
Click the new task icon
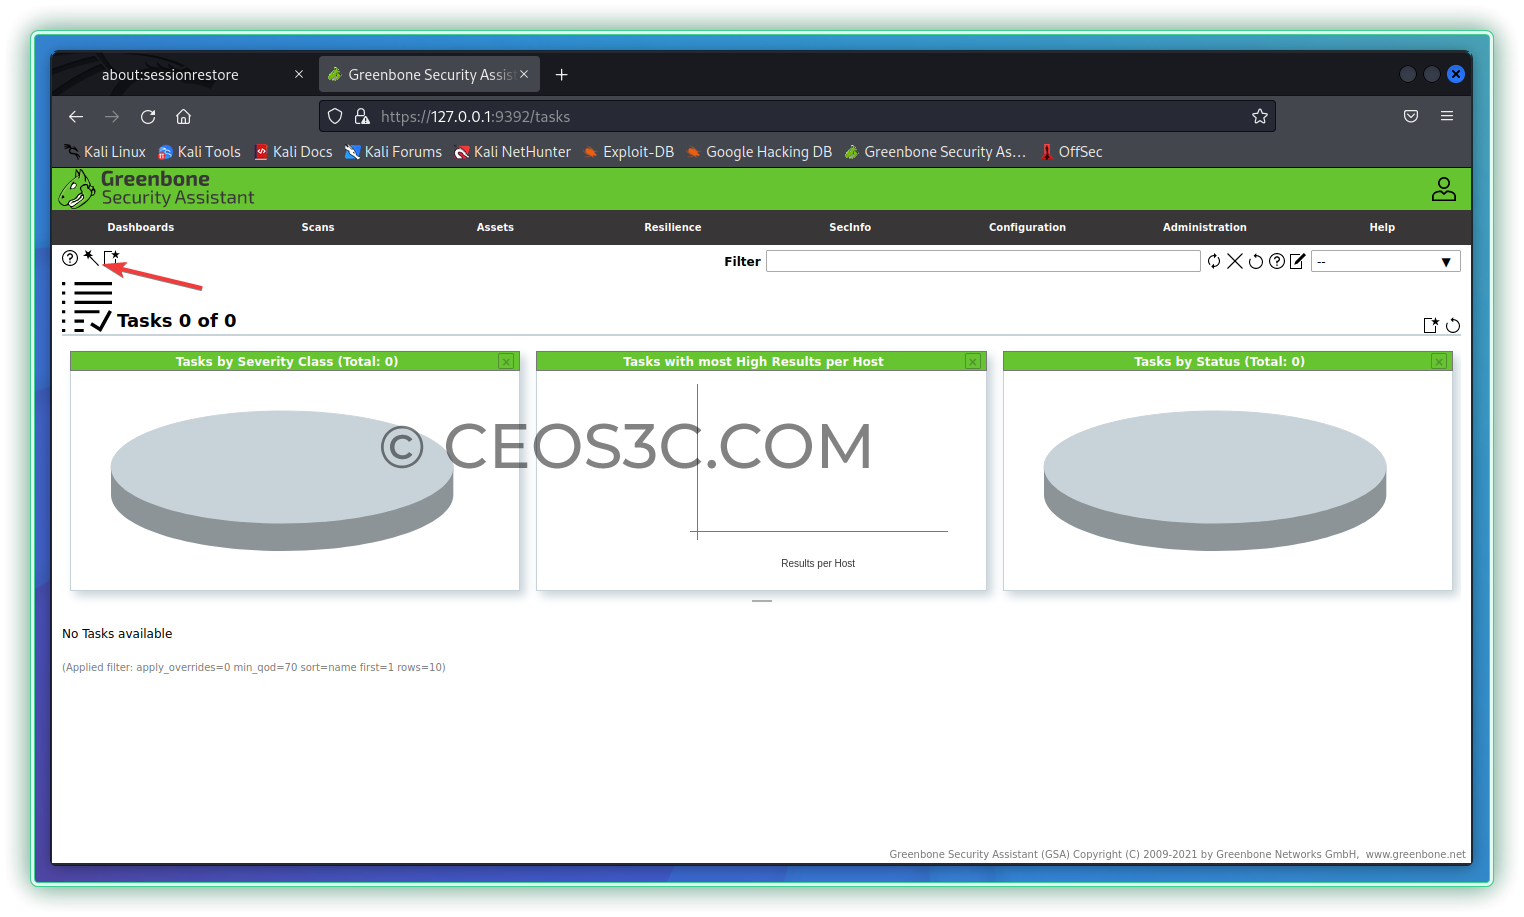point(111,258)
